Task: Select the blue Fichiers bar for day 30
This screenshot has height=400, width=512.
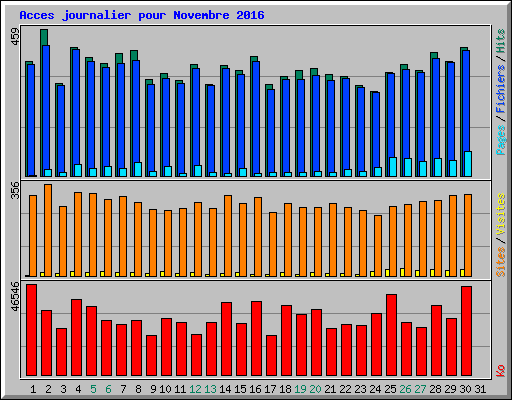Action: coord(466,113)
